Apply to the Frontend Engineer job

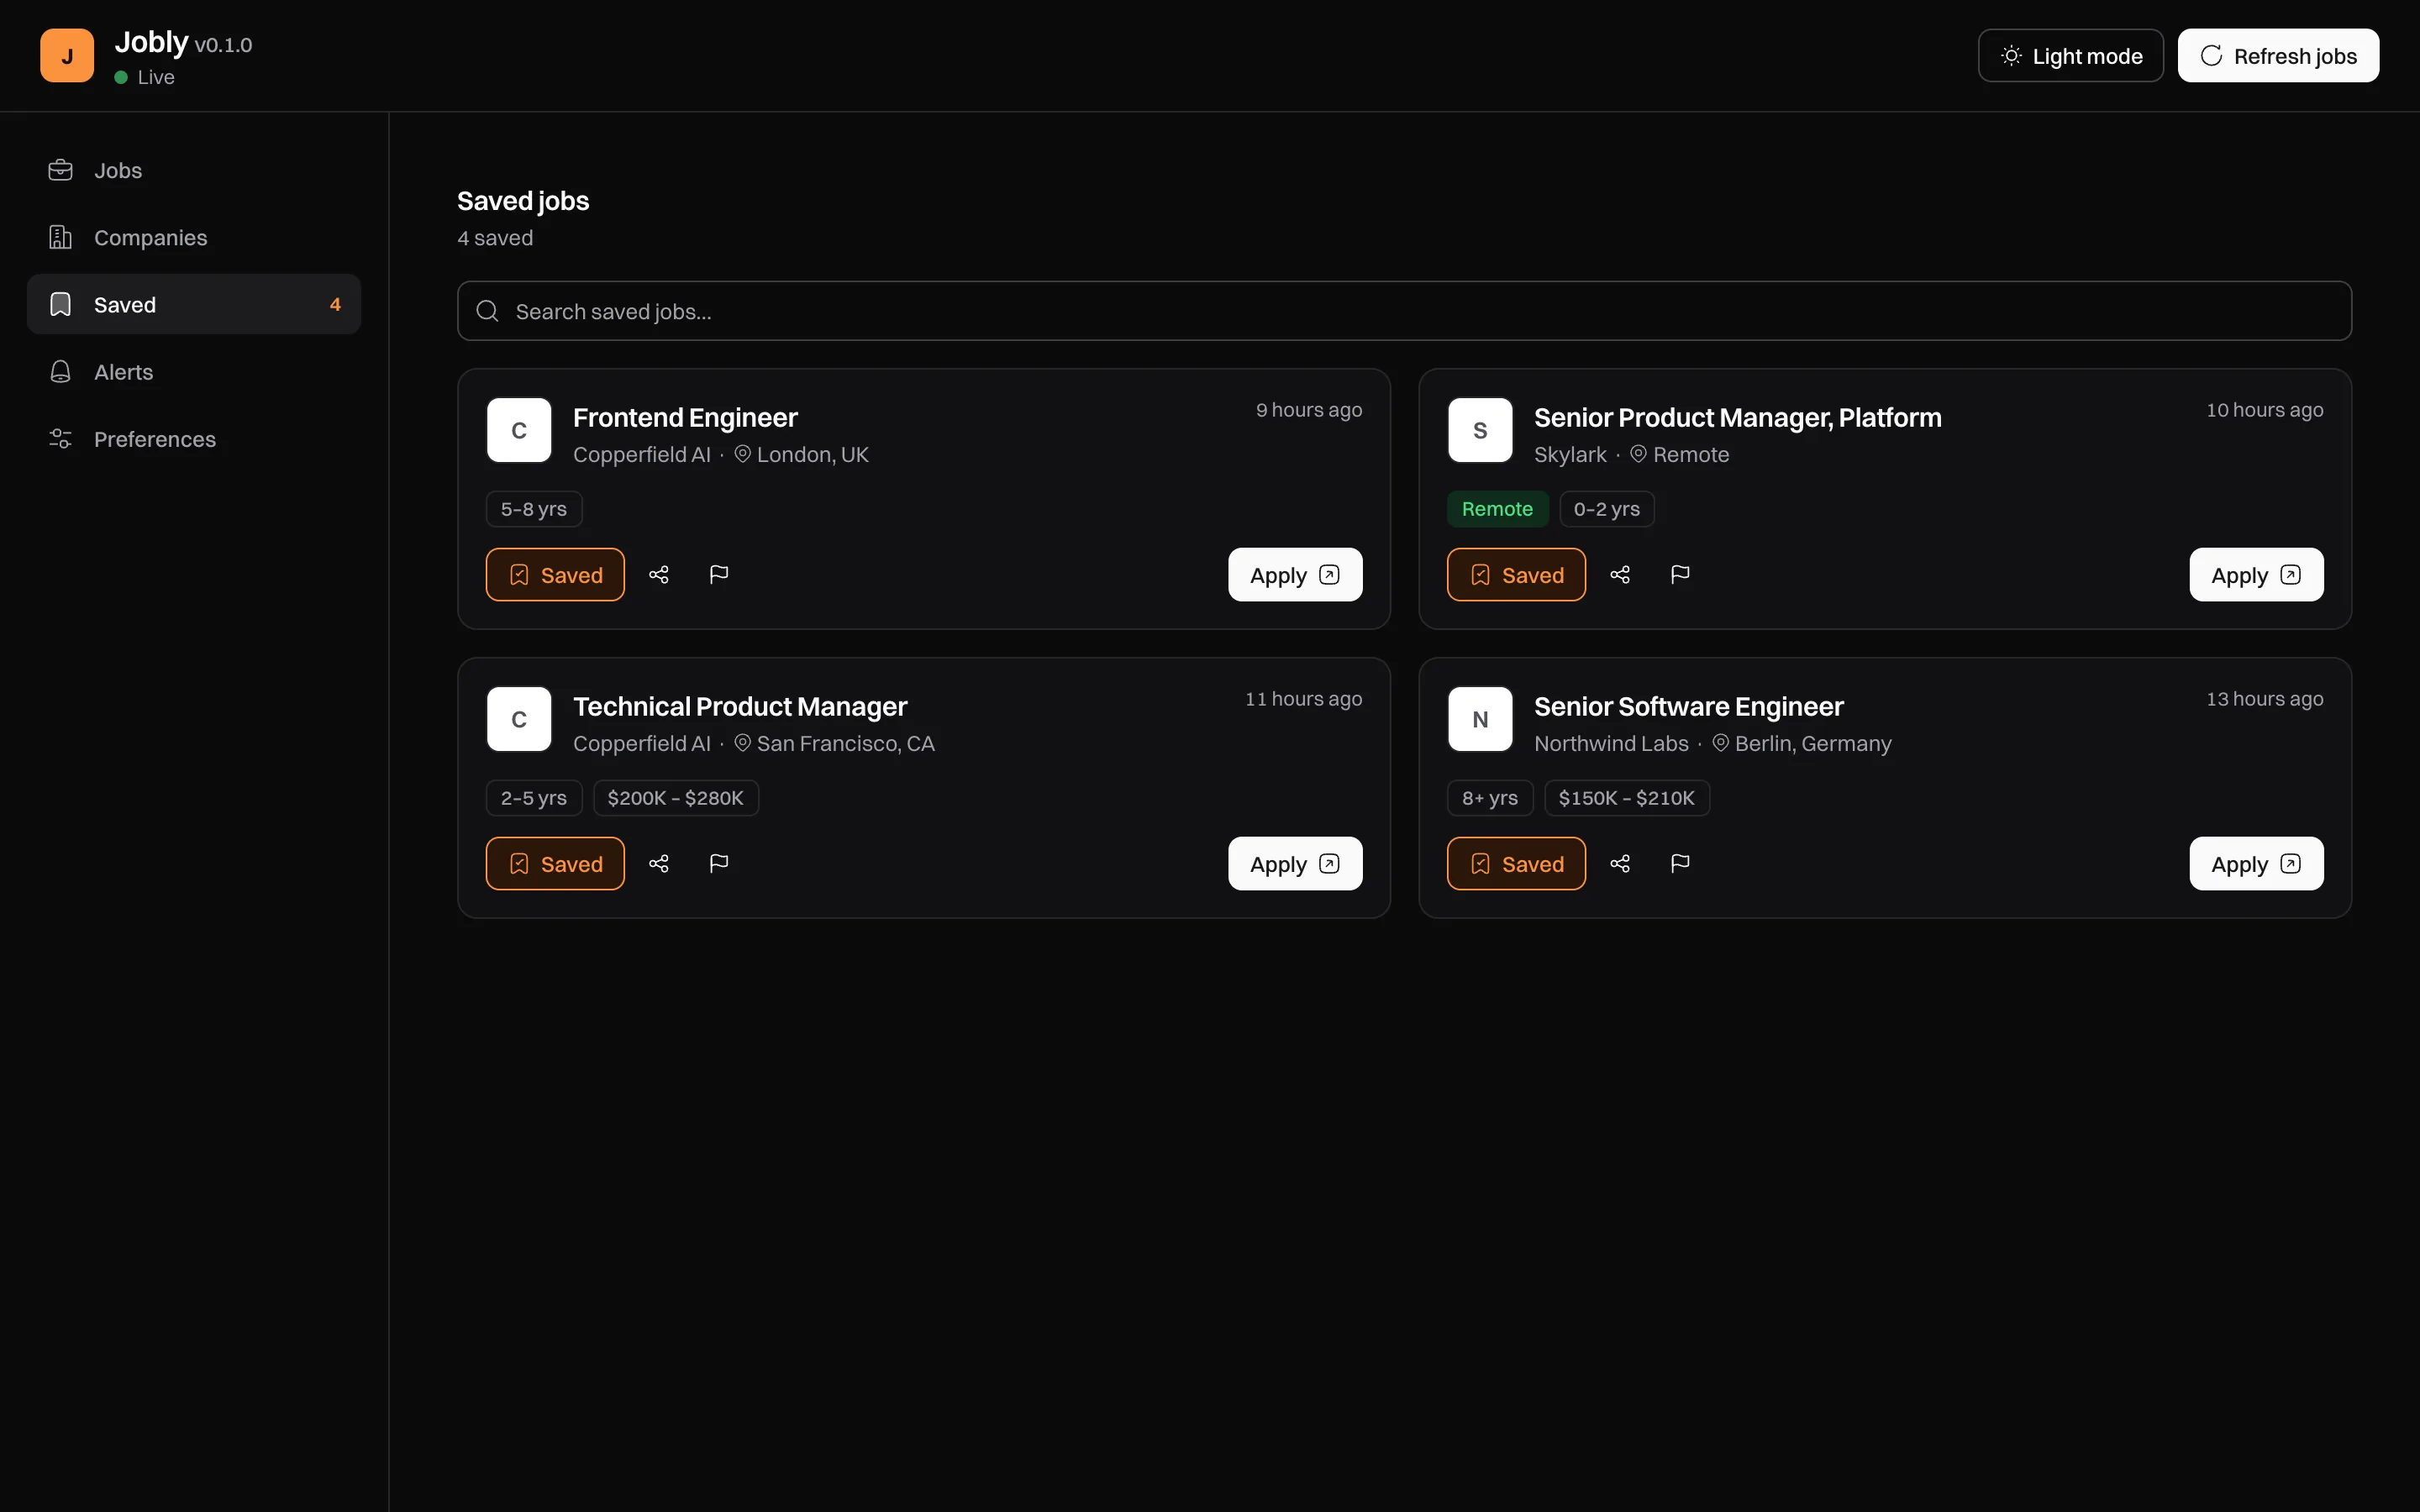pyautogui.click(x=1295, y=575)
